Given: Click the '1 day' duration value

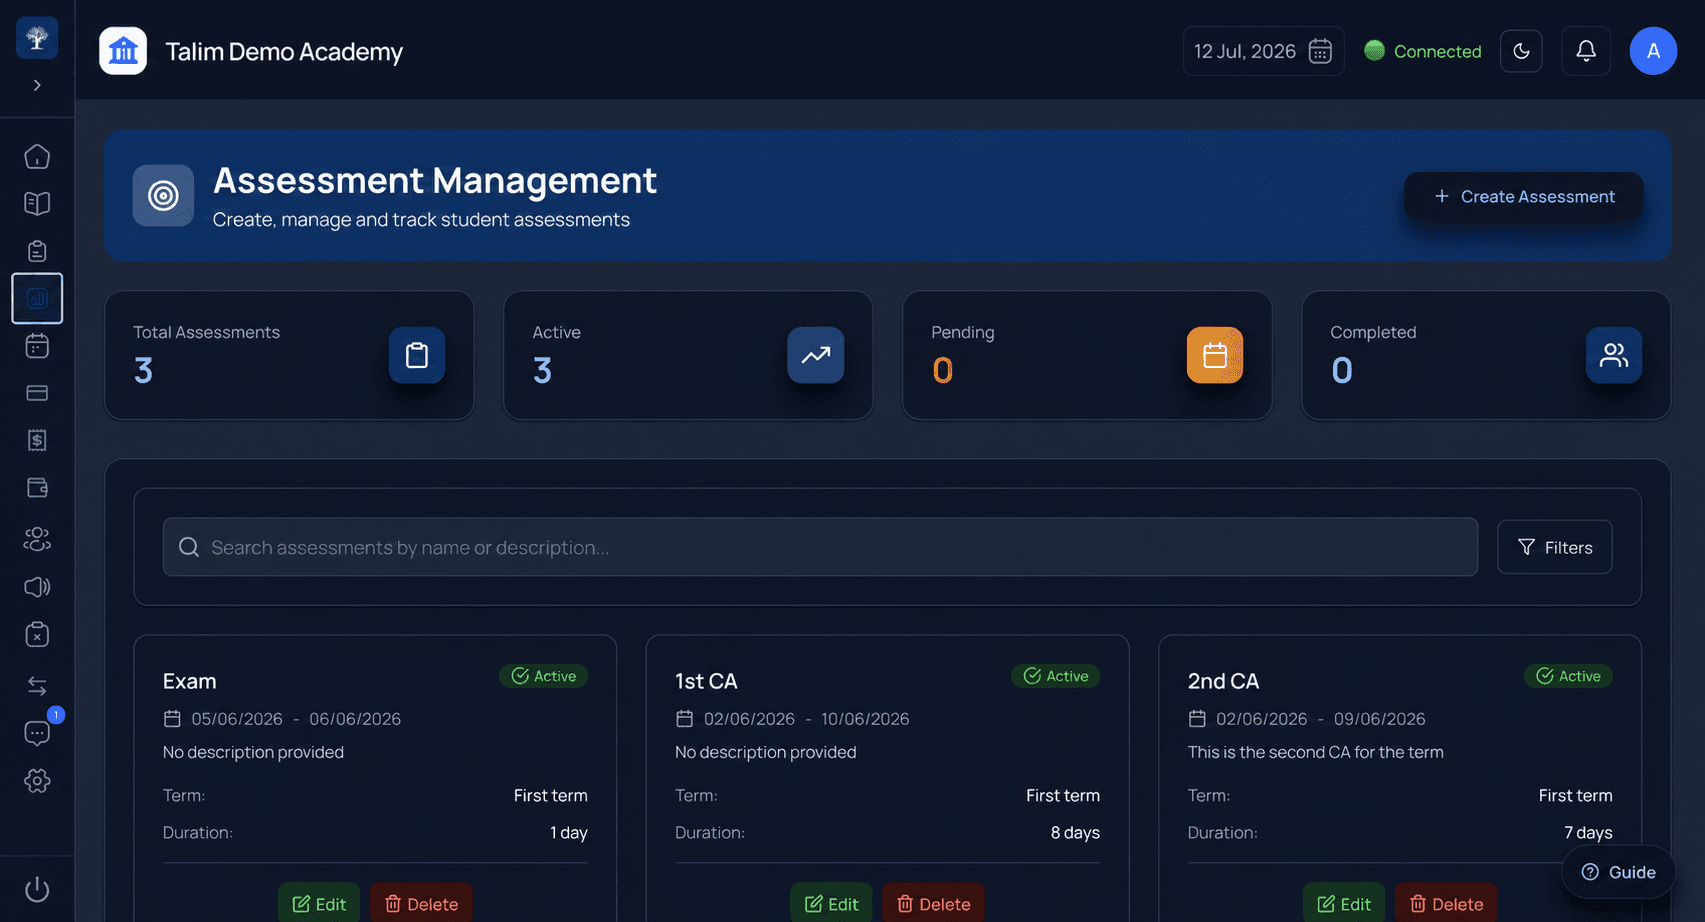Looking at the screenshot, I should point(569,833).
